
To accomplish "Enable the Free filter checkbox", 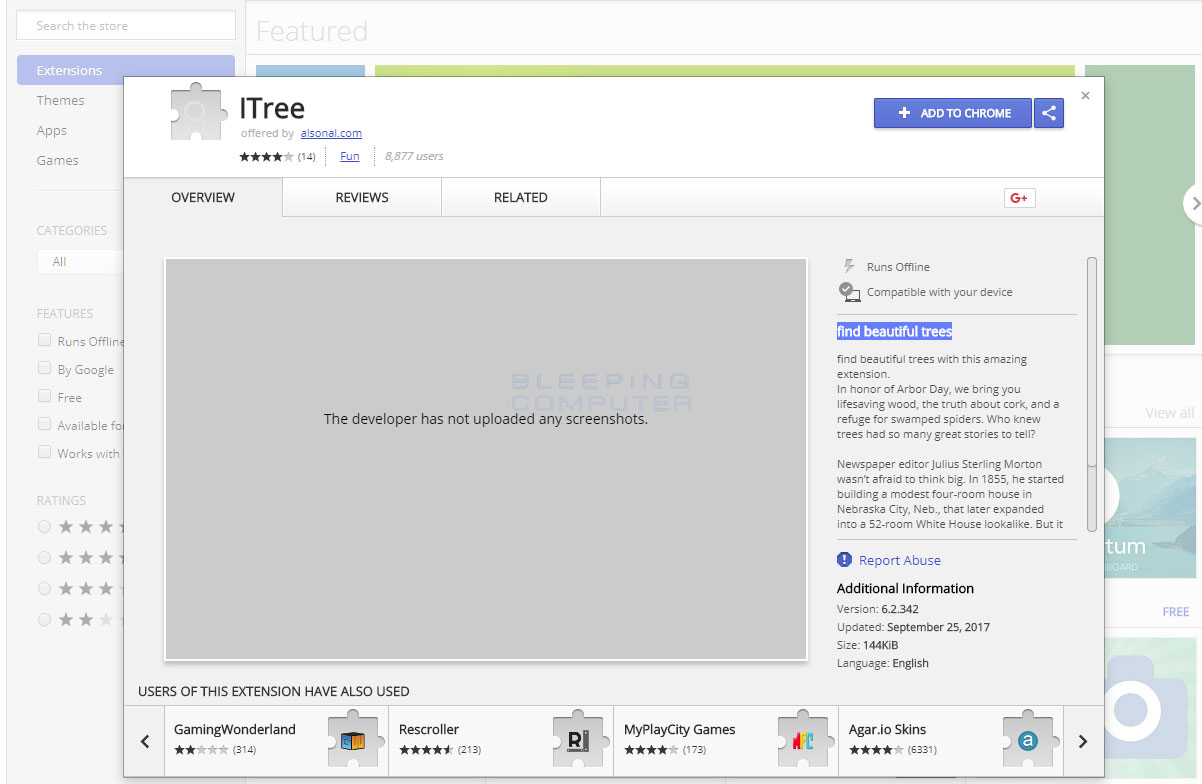I will tap(44, 396).
